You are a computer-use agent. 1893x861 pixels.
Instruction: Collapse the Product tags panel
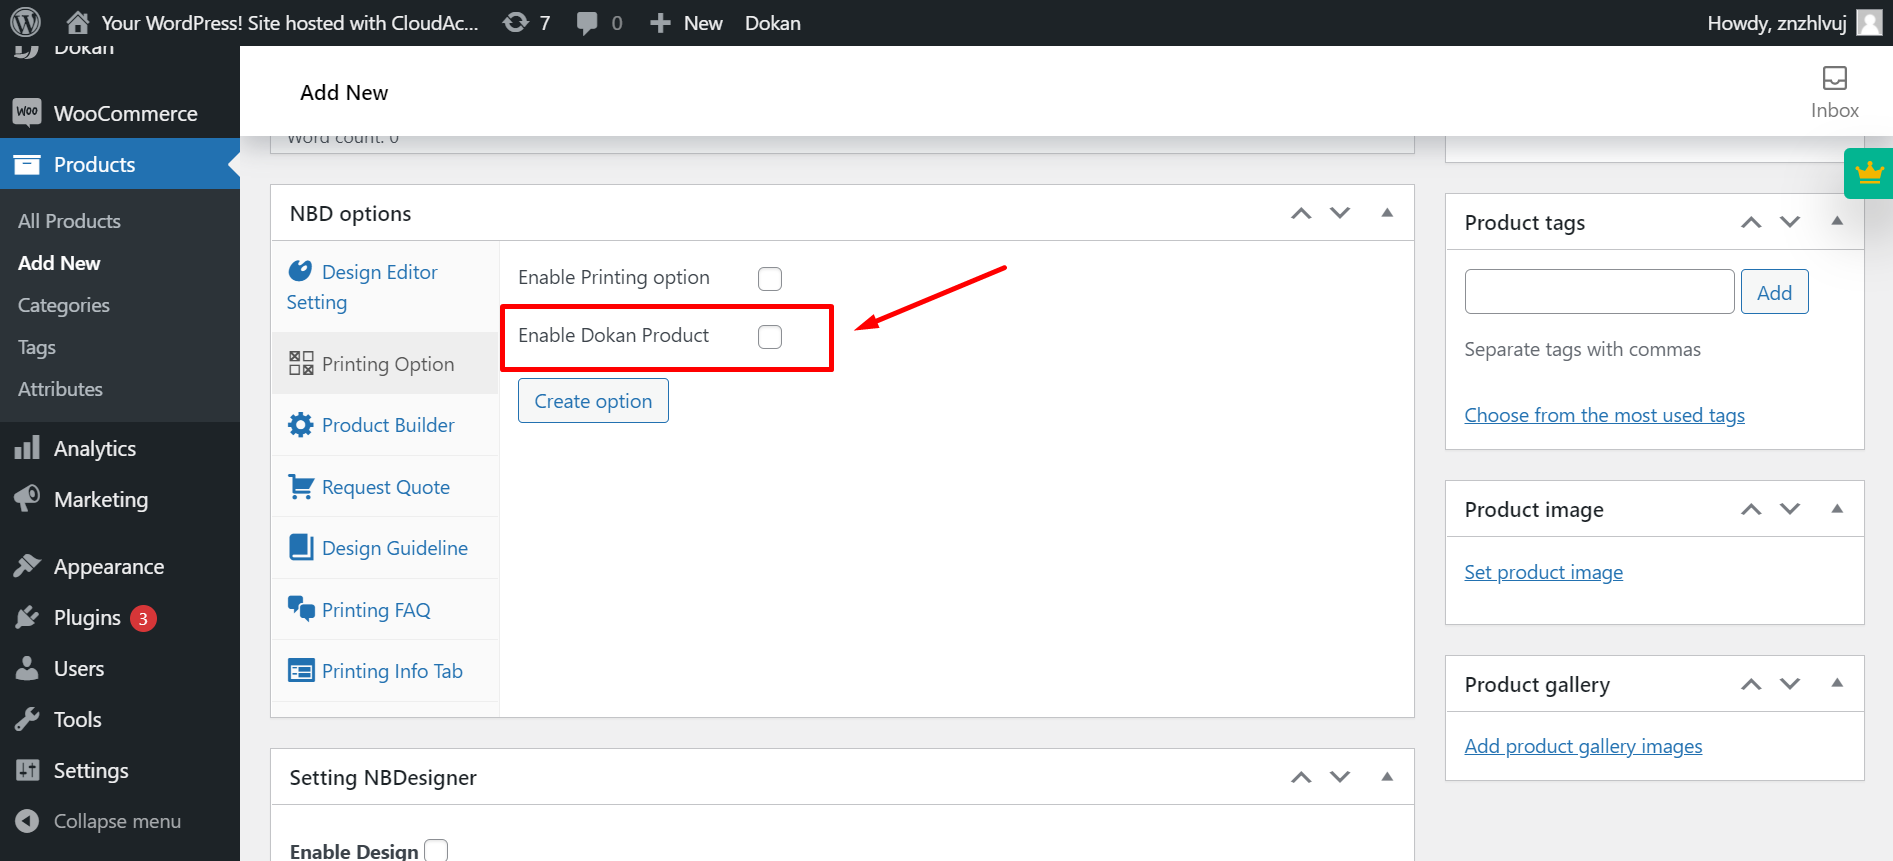pos(1837,221)
